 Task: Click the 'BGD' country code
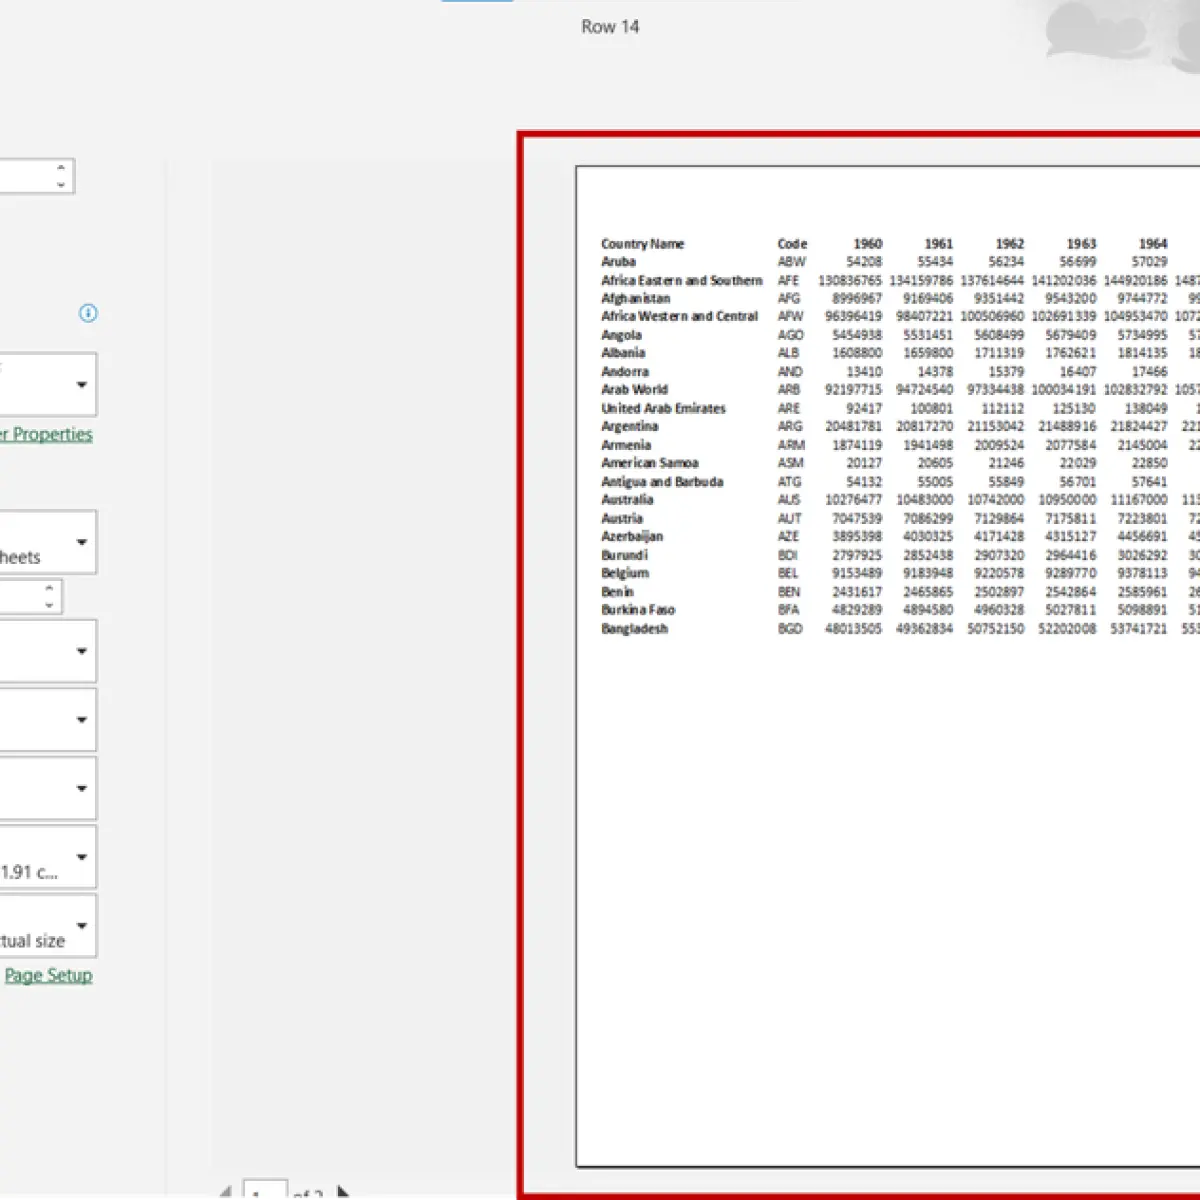pos(790,629)
